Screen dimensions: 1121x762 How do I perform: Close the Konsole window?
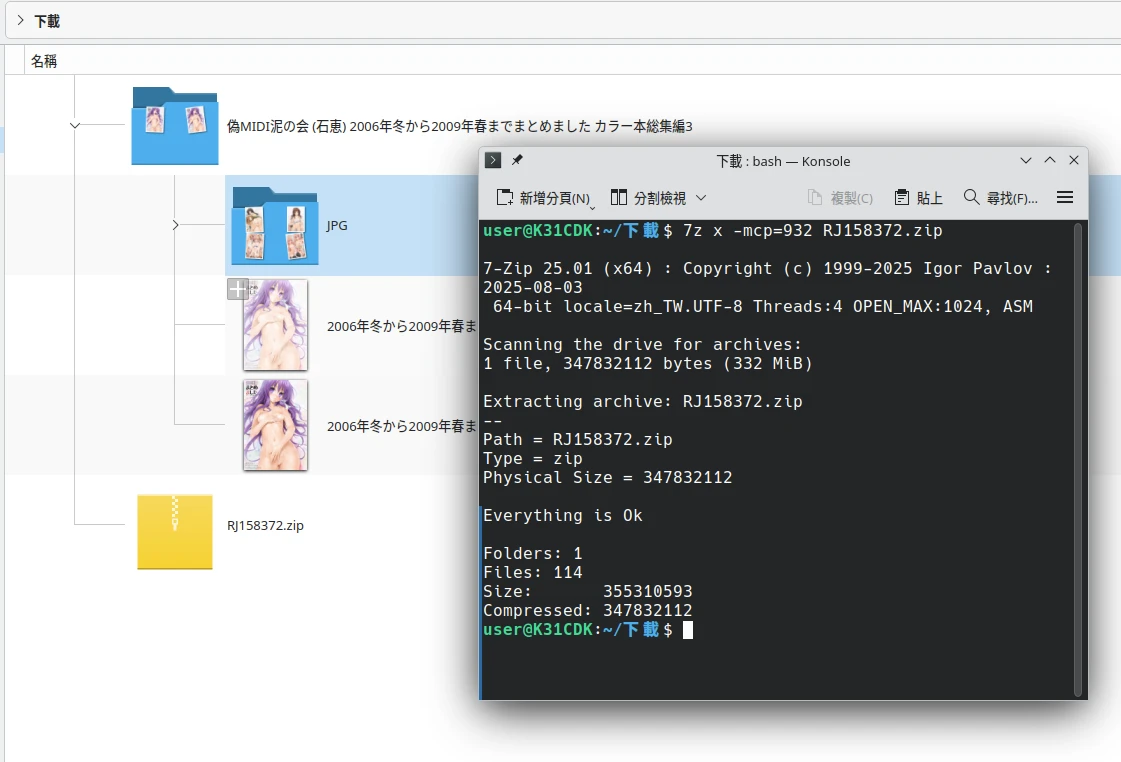click(x=1074, y=161)
